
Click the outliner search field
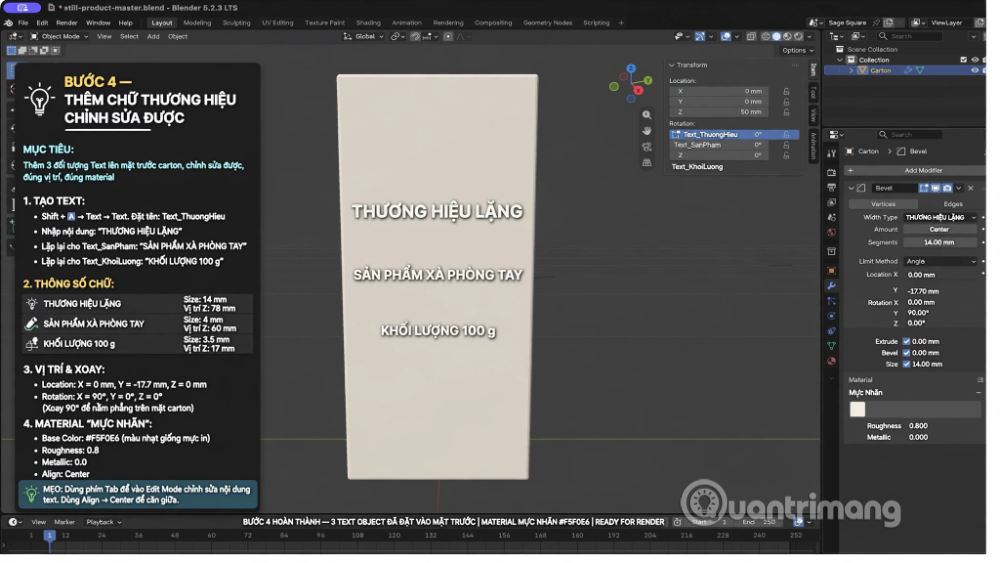(909, 36)
